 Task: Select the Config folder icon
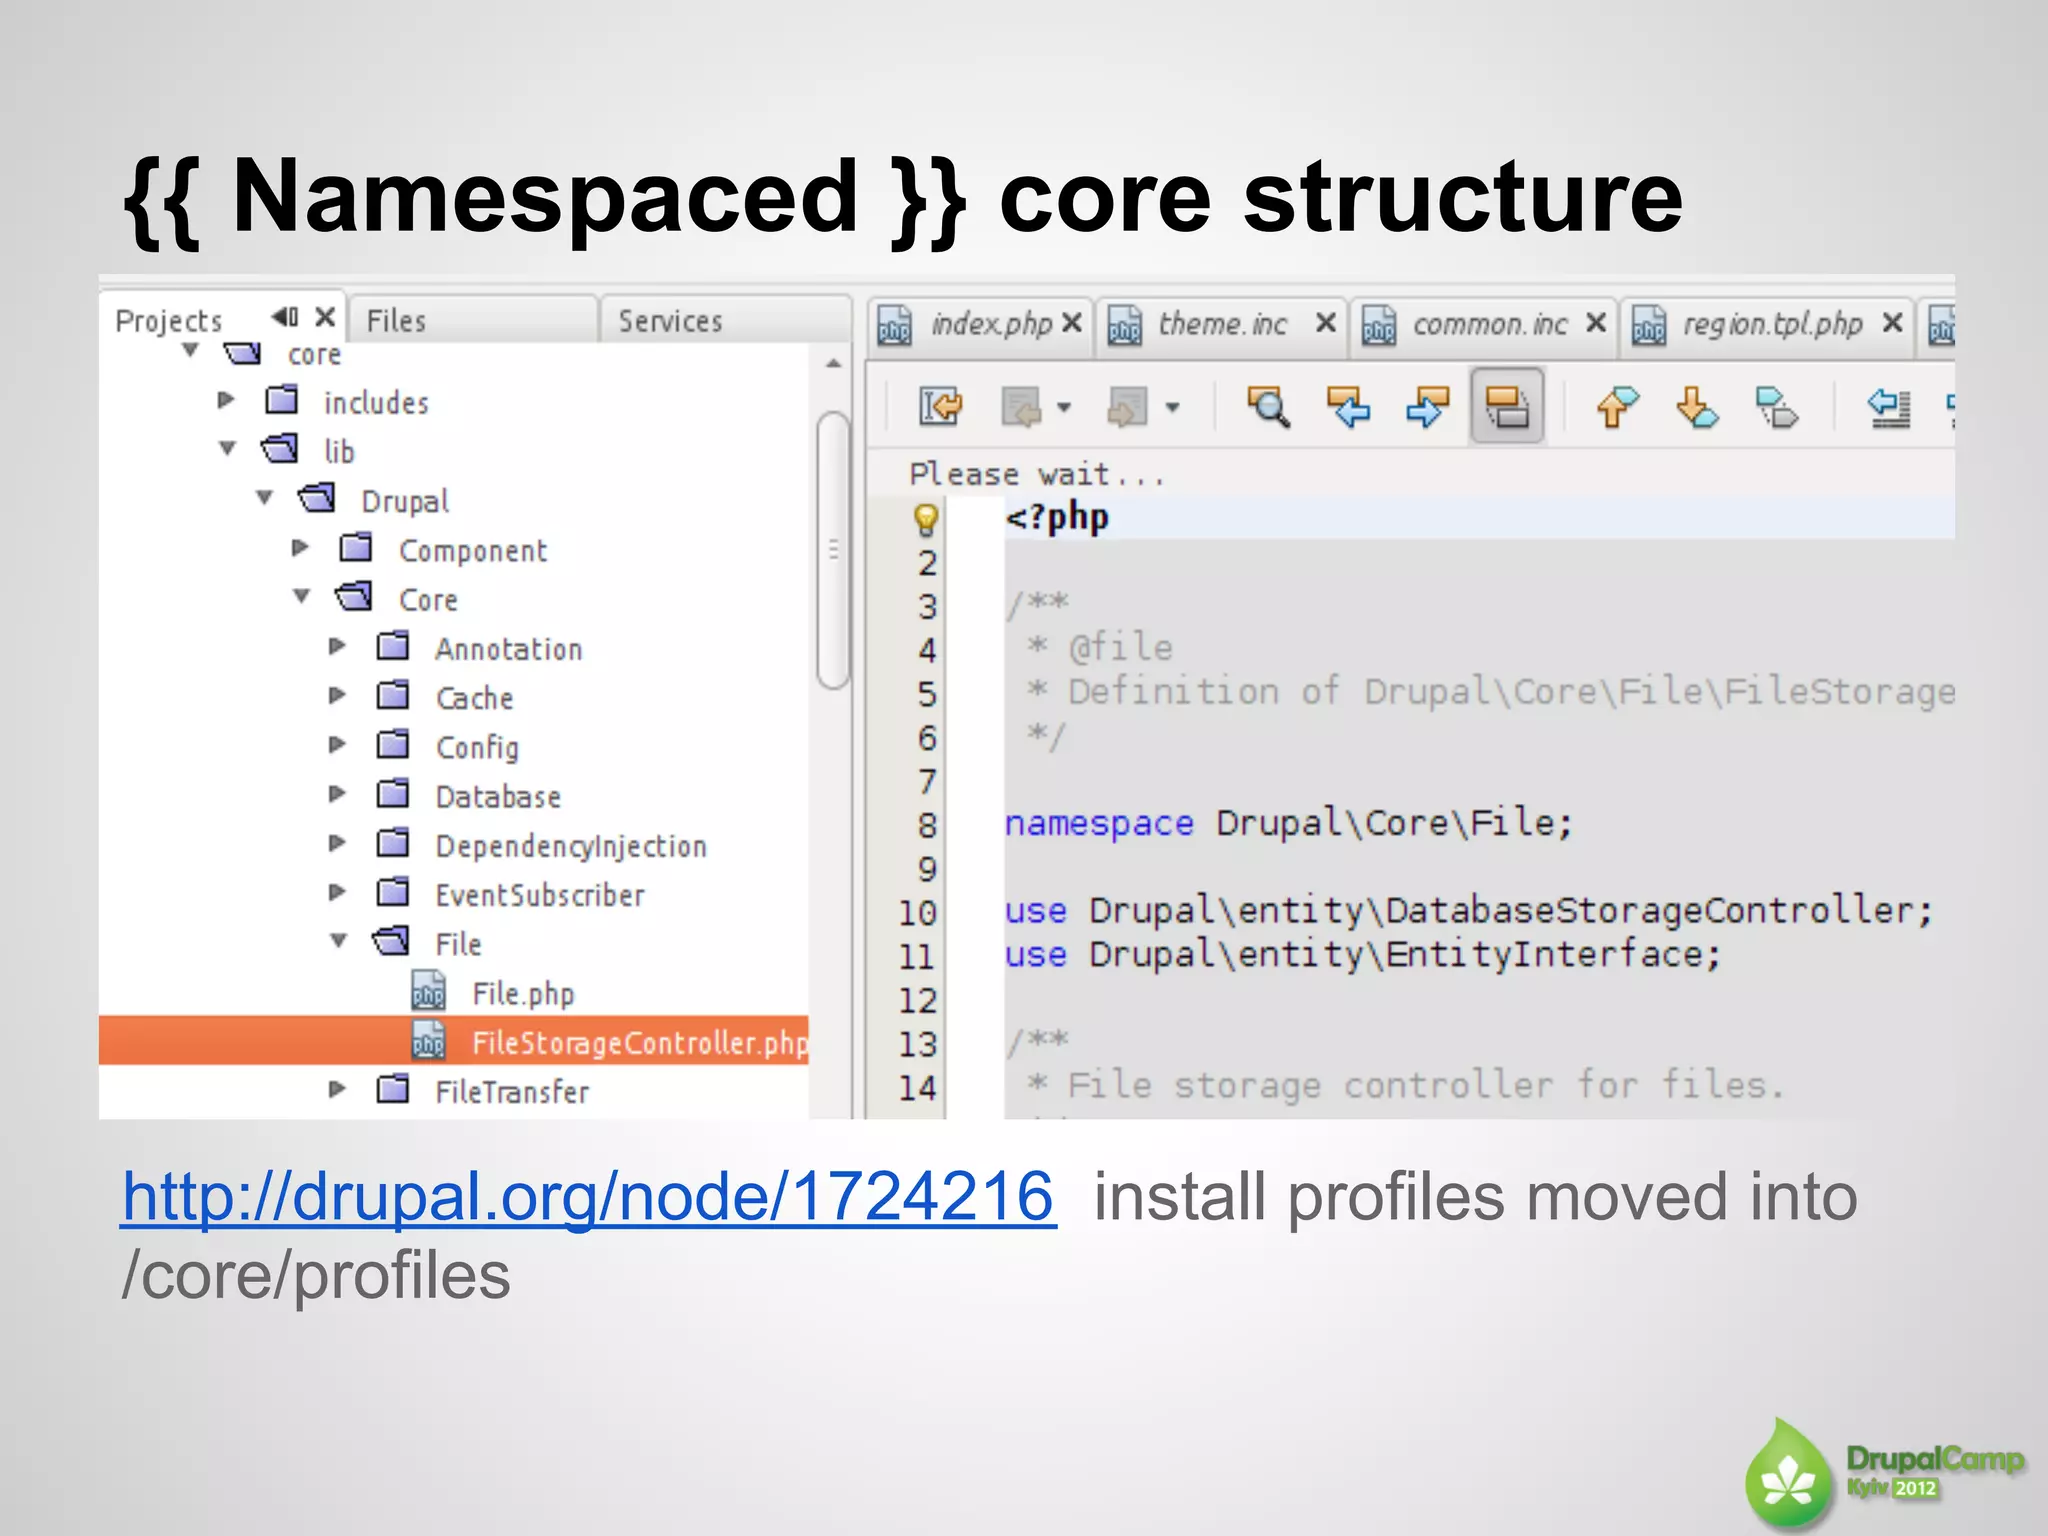pyautogui.click(x=393, y=744)
